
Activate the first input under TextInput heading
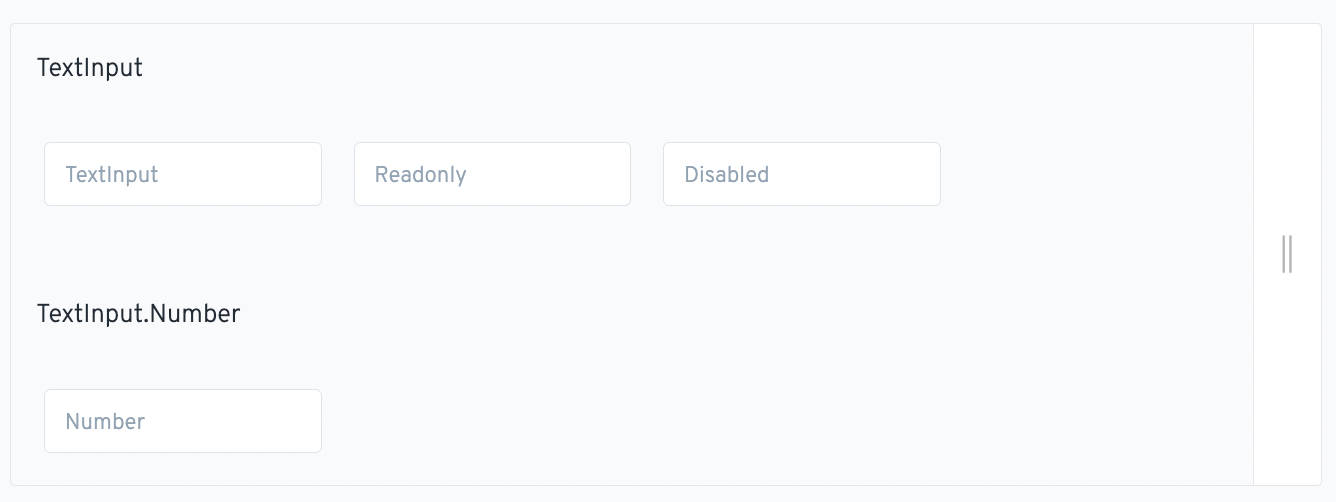click(x=183, y=174)
